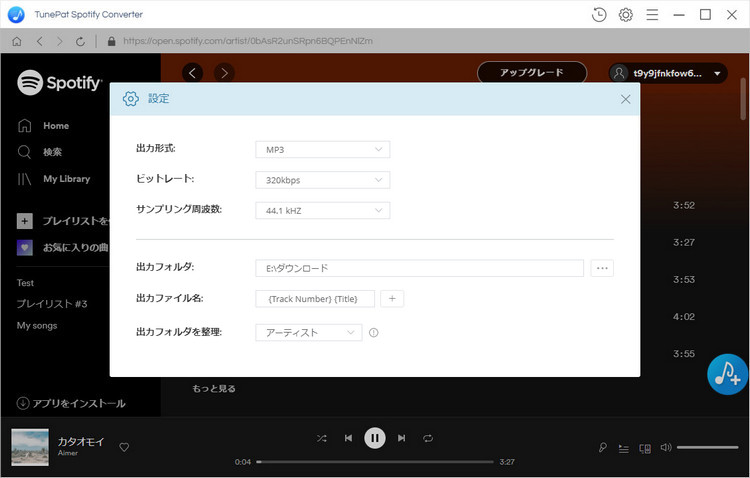
Task: Browse output folder with ellipsis button
Action: [x=602, y=268]
